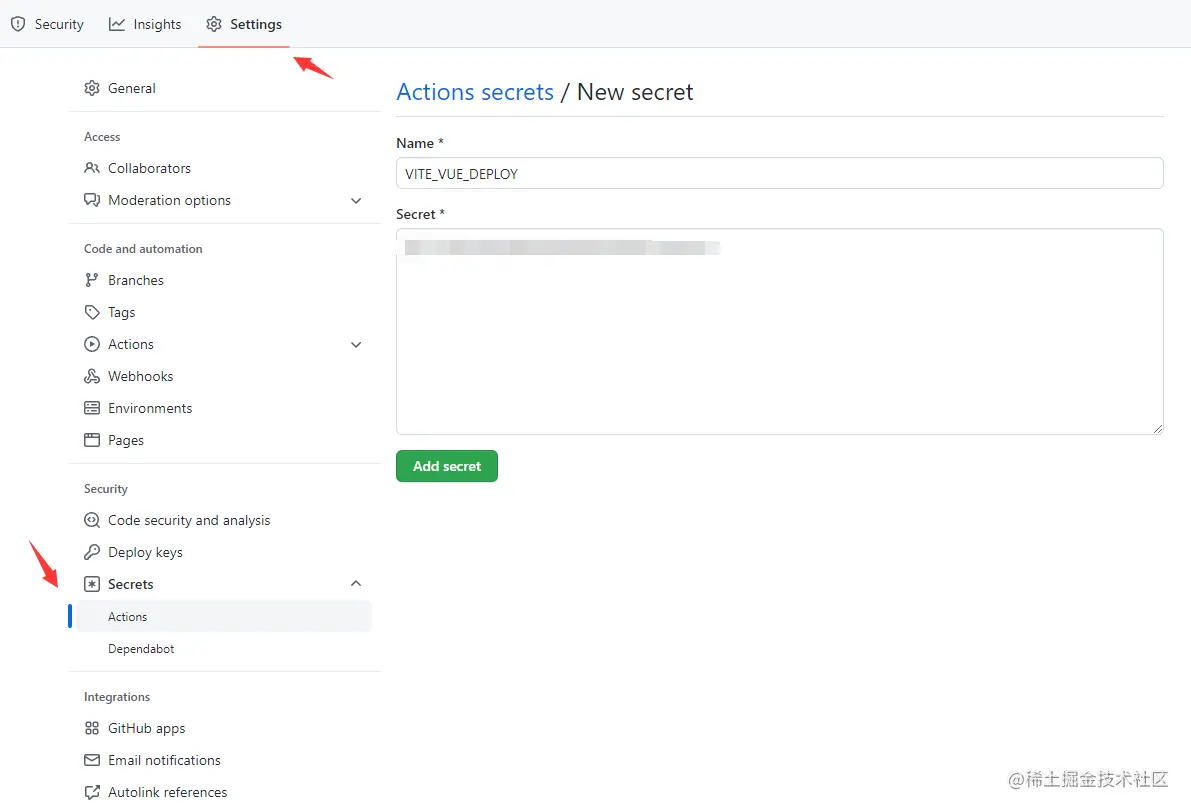The image size is (1191, 812).
Task: Click the Actions play-circle icon
Action: [92, 344]
